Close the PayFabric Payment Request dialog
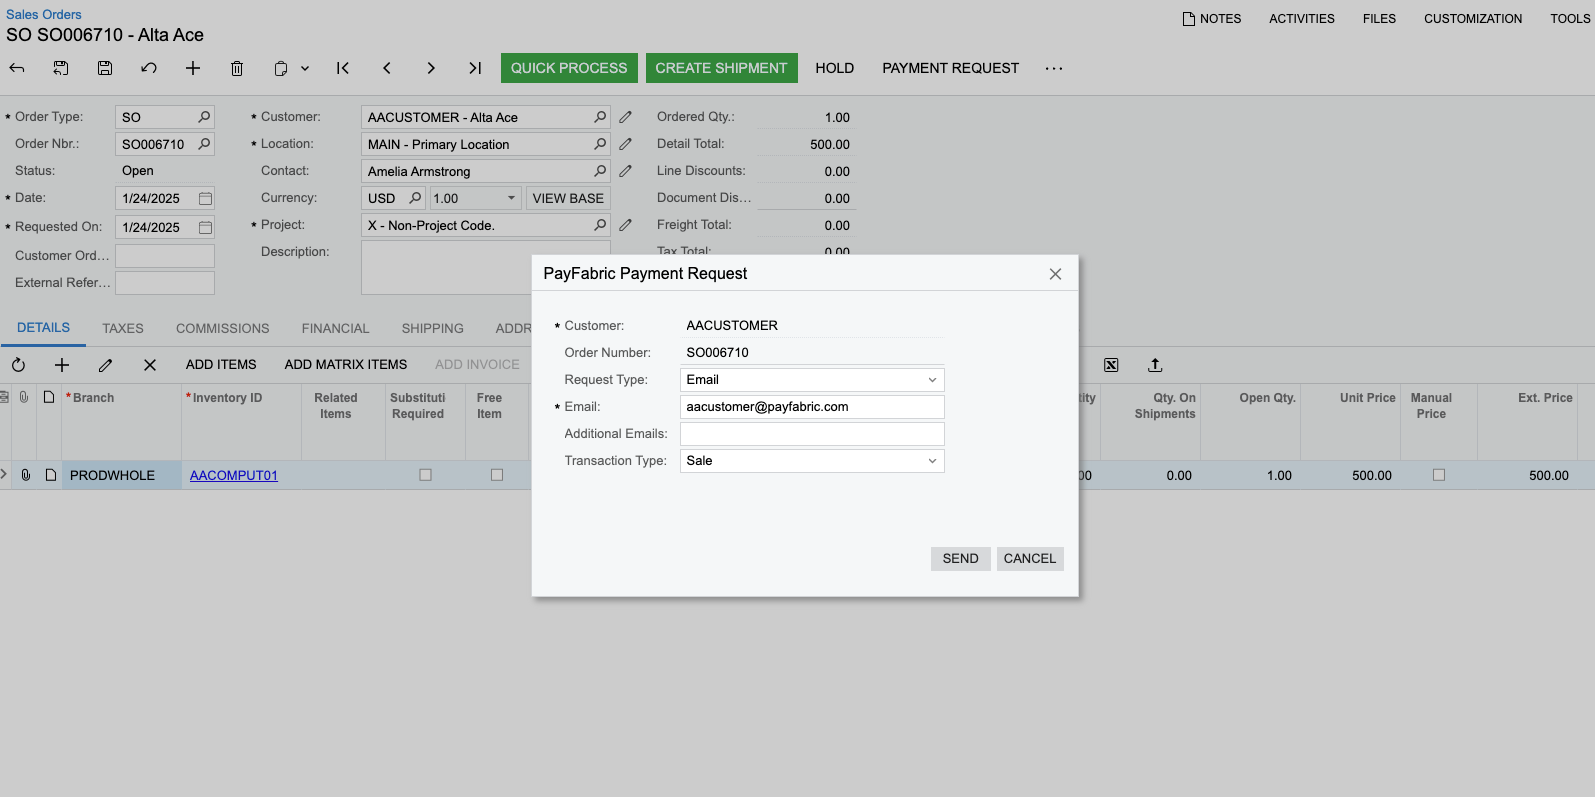The image size is (1595, 797). [1055, 274]
